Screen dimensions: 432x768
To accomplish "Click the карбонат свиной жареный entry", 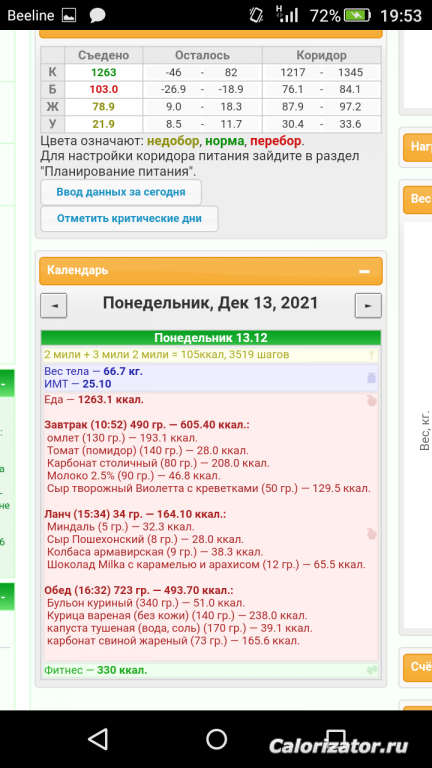I will pos(173,641).
